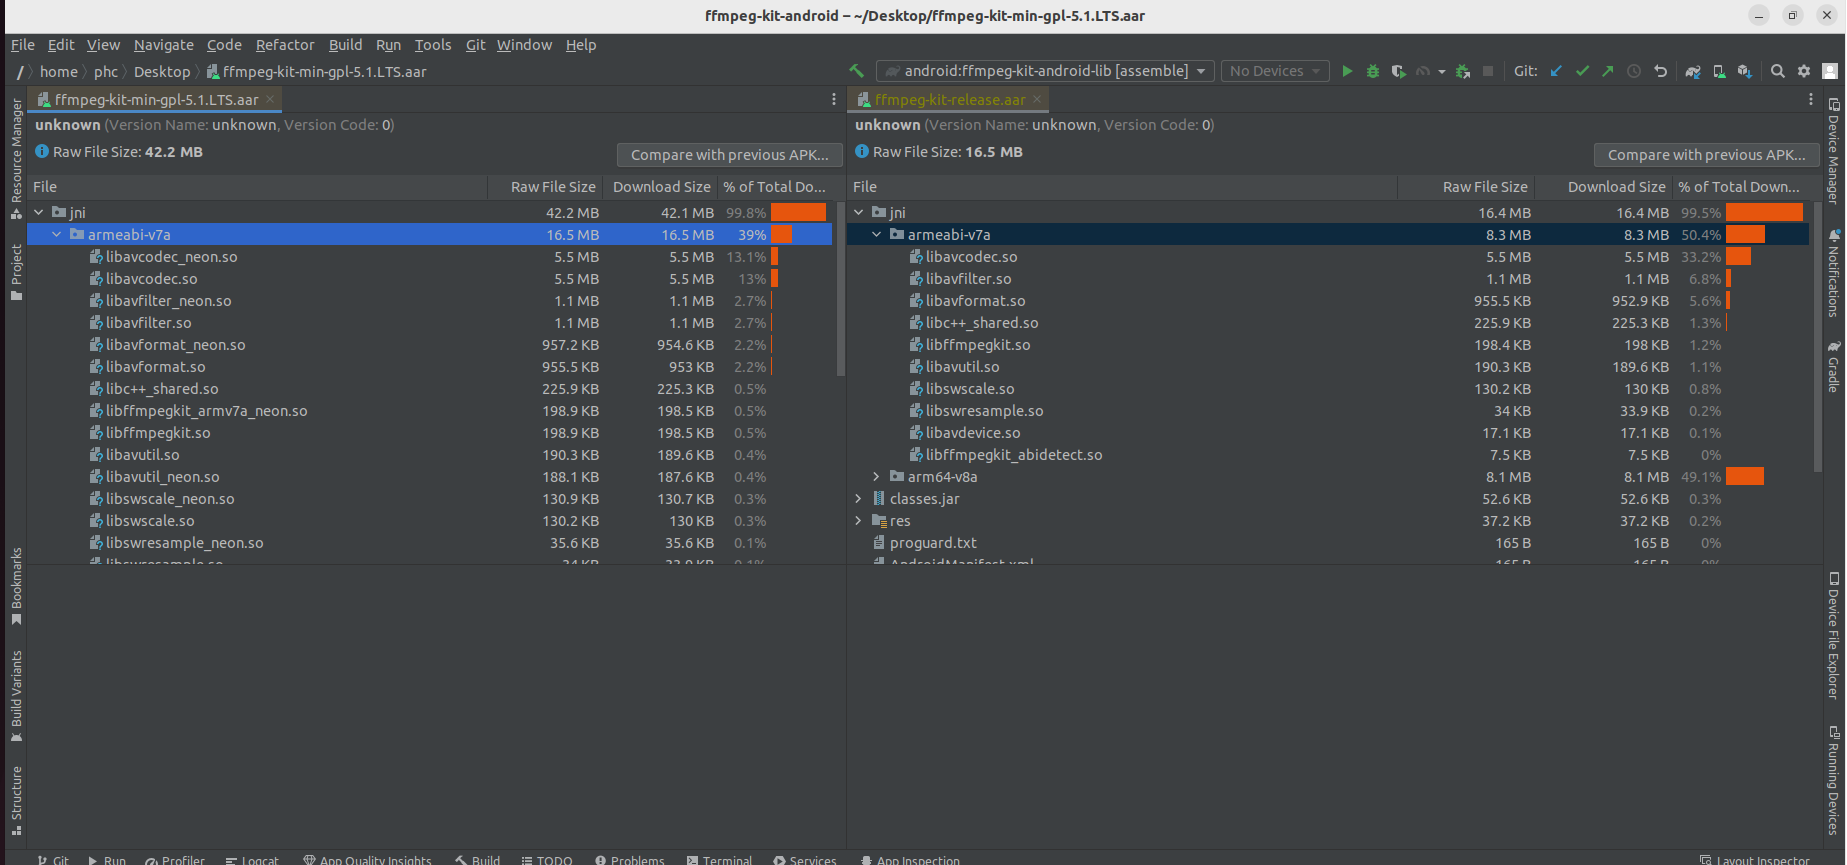The image size is (1847, 865).
Task: Open Device File Explorer side panel
Action: [x=1833, y=635]
